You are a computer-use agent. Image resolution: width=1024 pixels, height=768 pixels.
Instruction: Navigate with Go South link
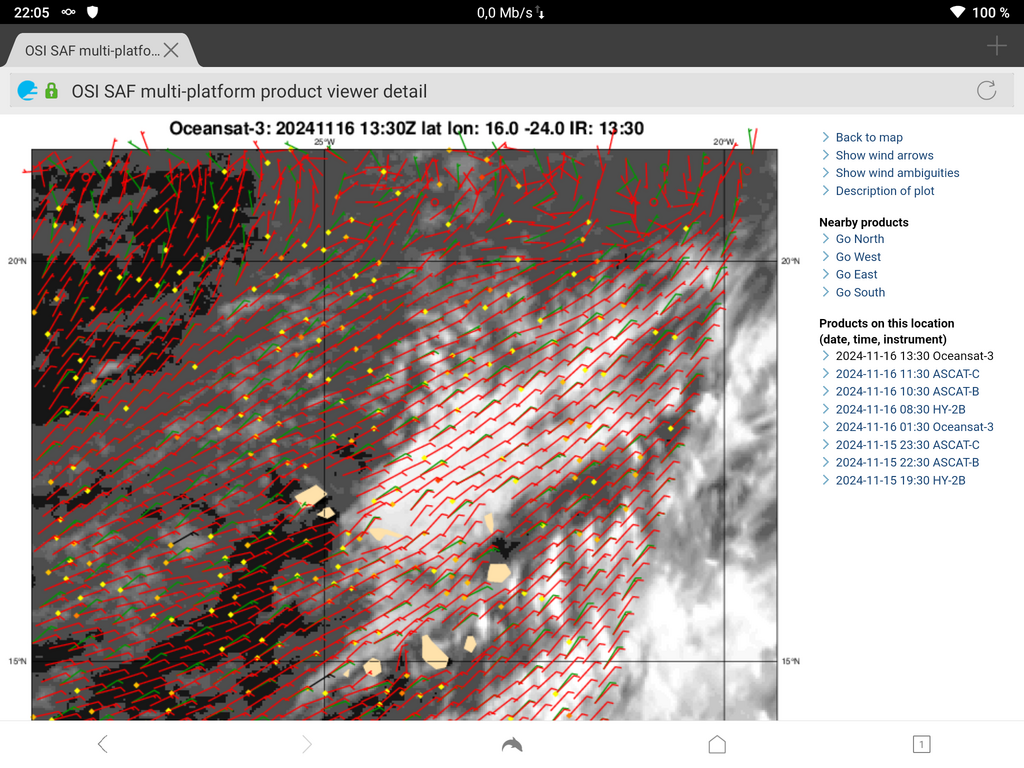(x=860, y=293)
